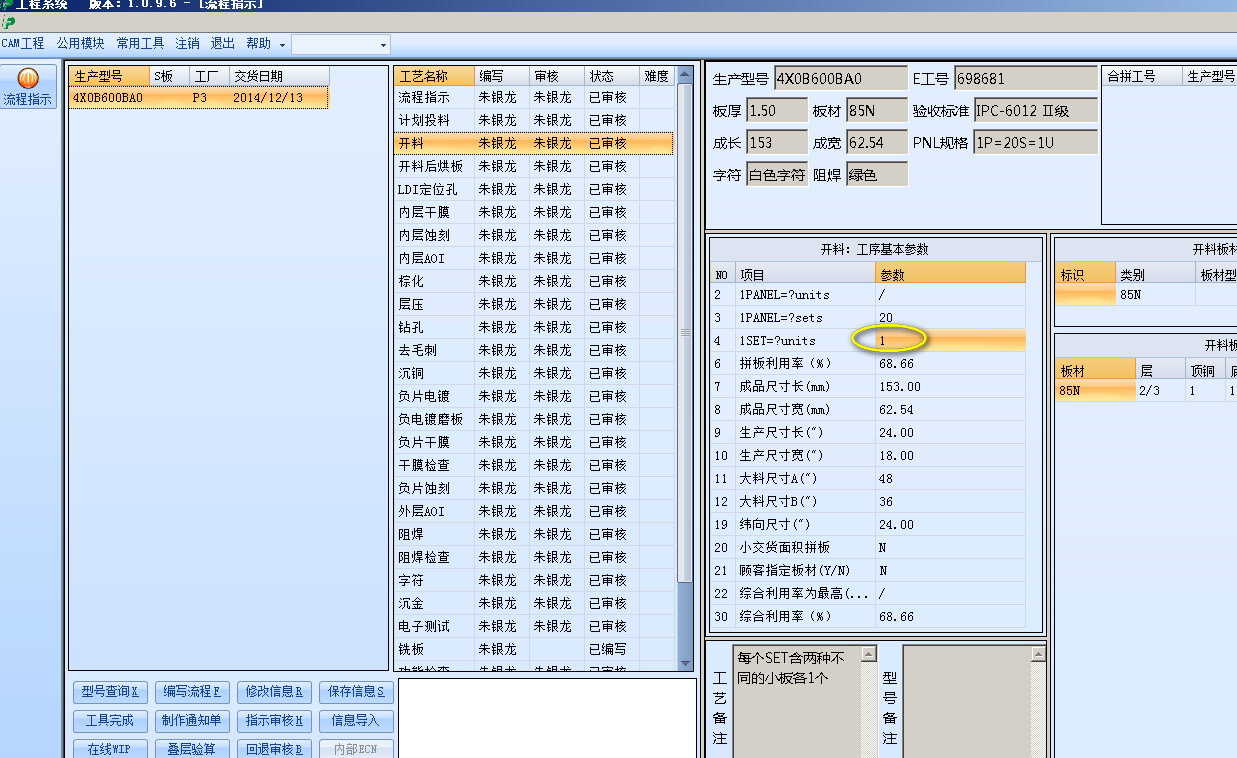Click the PNL规格 field
1237x758 pixels.
[1035, 143]
